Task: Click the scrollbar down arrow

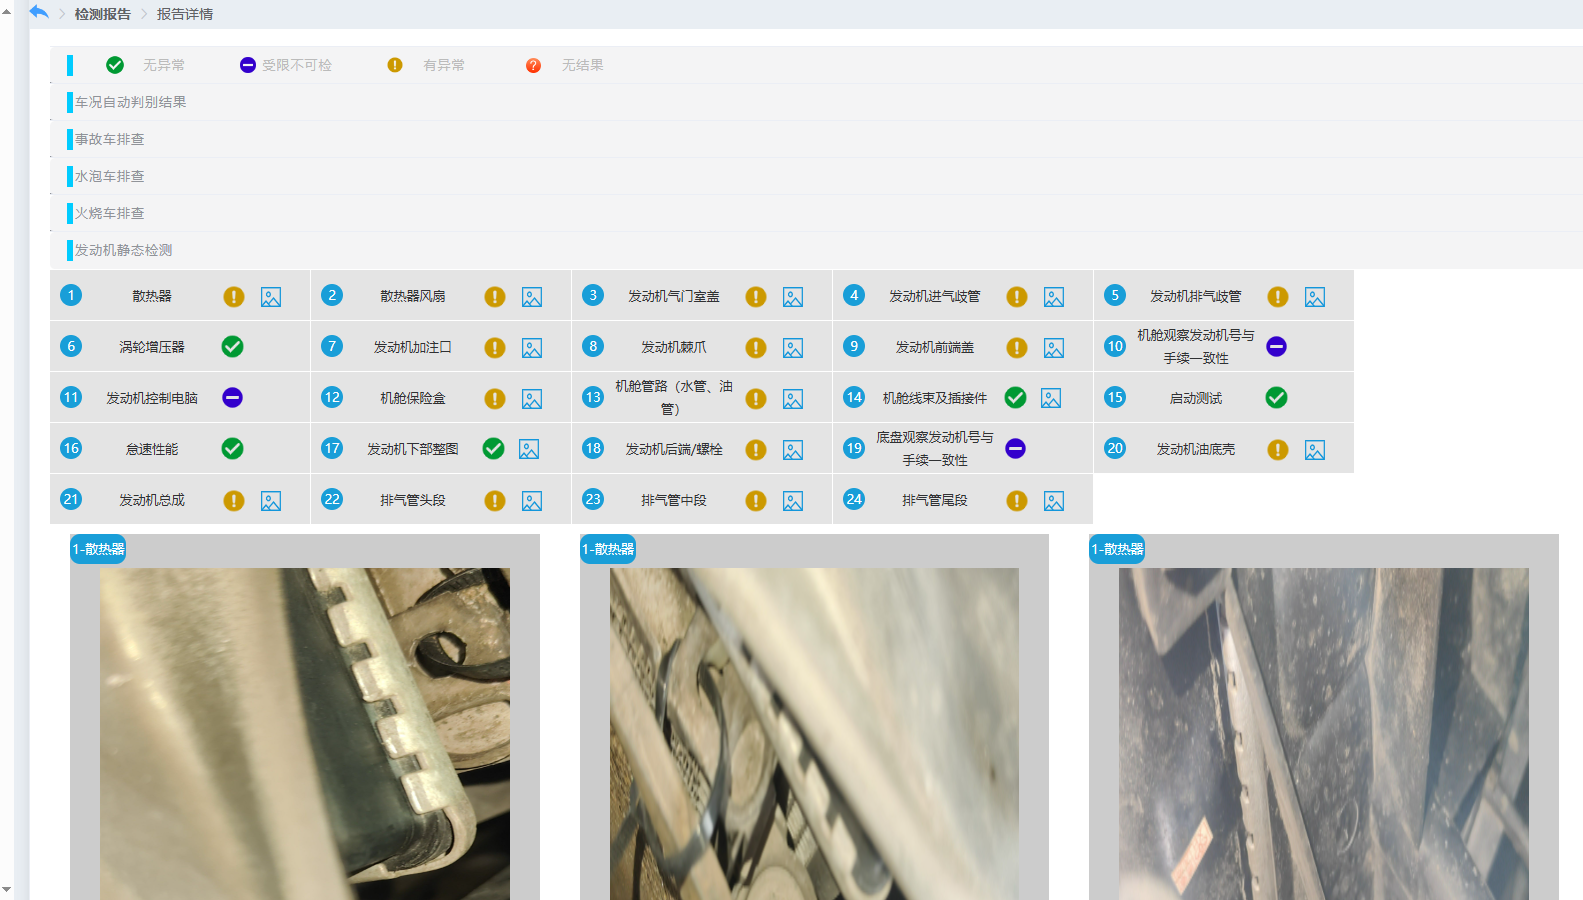Action: pyautogui.click(x=7, y=889)
